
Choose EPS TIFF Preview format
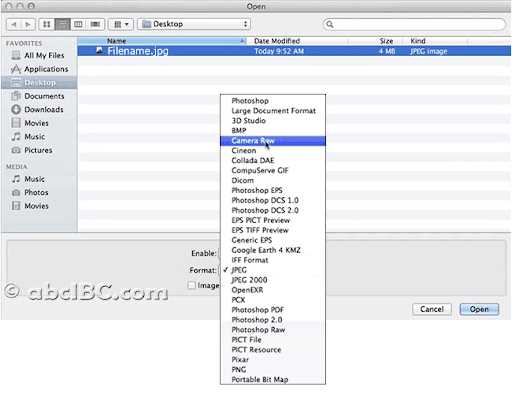pos(273,230)
